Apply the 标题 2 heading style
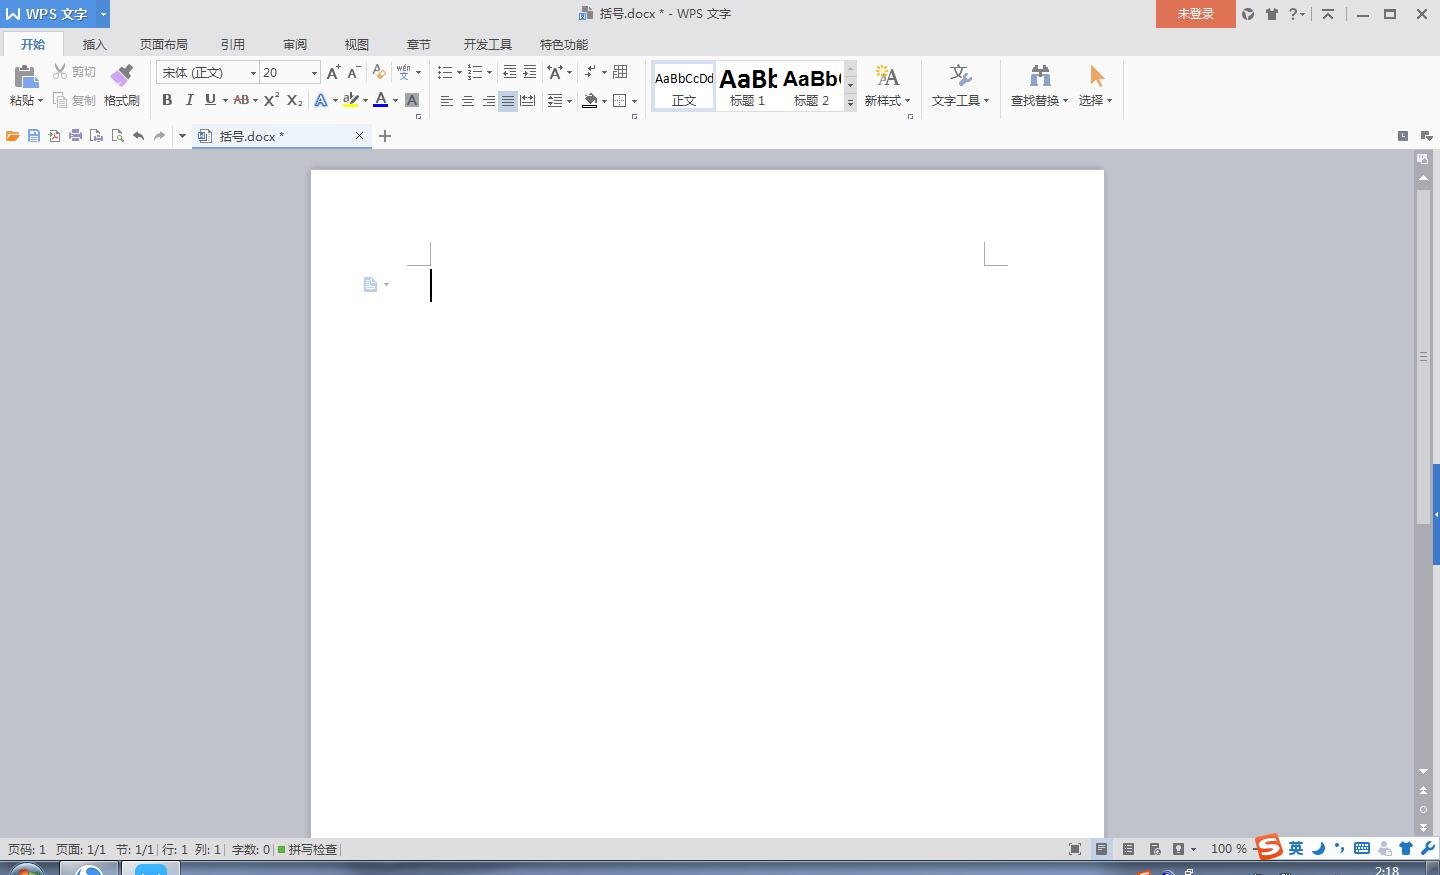Screen dimensions: 1440x875 point(811,86)
